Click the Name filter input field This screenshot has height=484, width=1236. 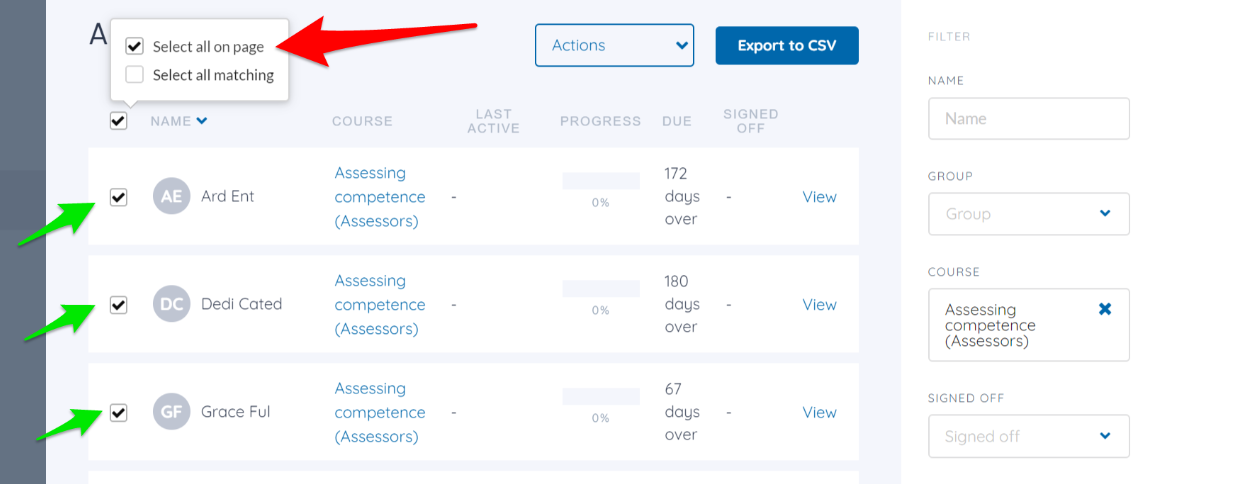tap(1029, 118)
